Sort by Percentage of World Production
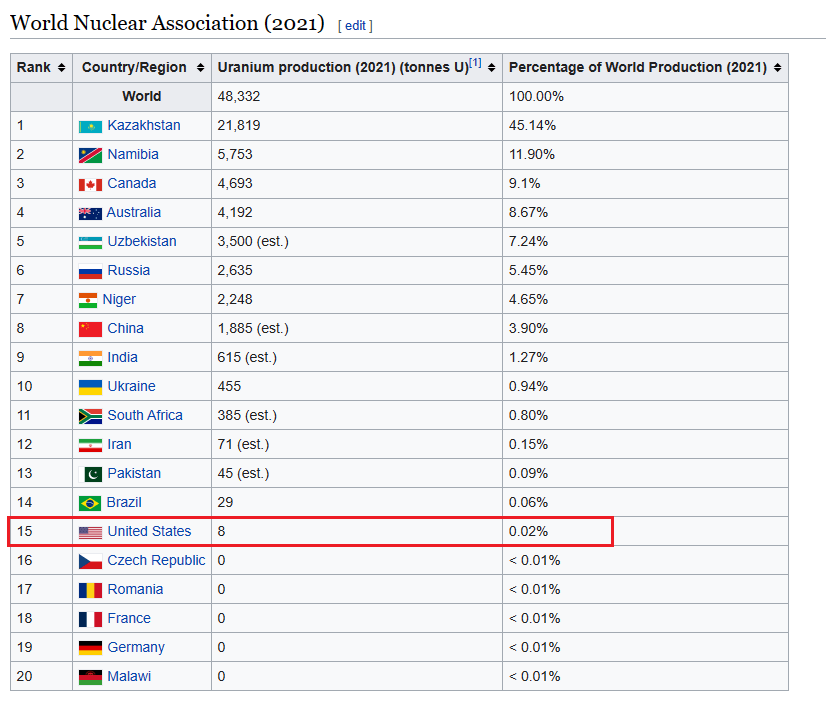826x703 pixels. point(778,68)
